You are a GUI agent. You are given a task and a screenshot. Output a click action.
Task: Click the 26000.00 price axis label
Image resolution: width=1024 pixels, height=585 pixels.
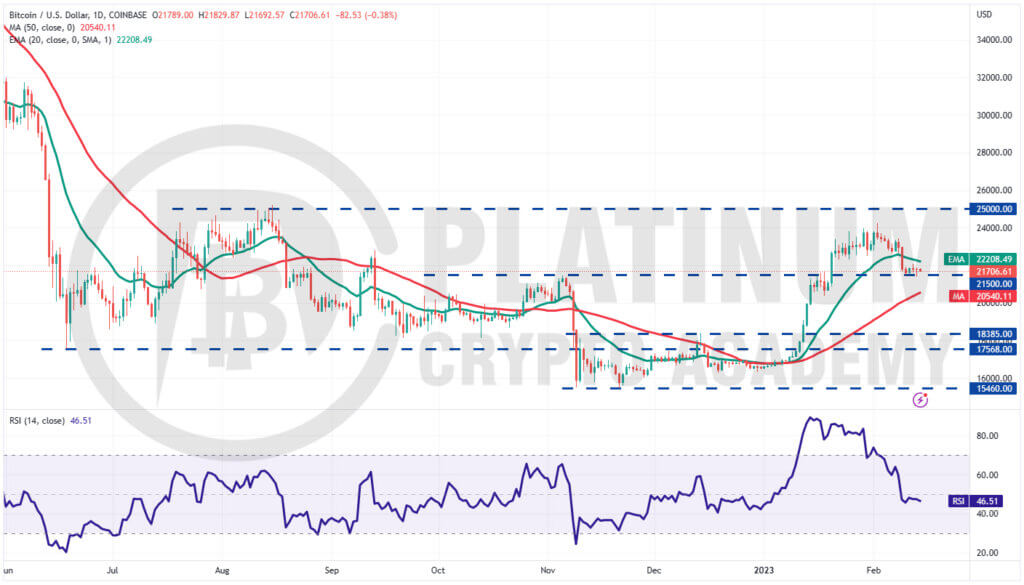[x=994, y=191]
